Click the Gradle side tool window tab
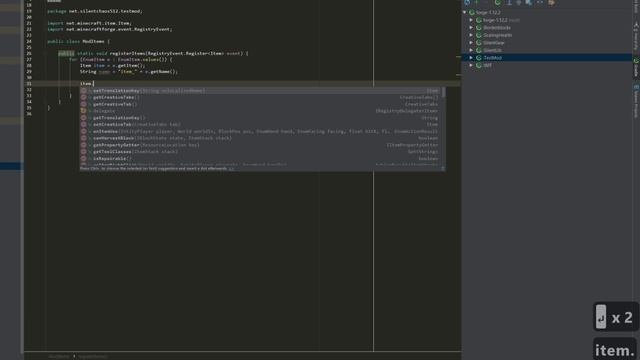Screen dimensions: 640x360 tap(636, 67)
